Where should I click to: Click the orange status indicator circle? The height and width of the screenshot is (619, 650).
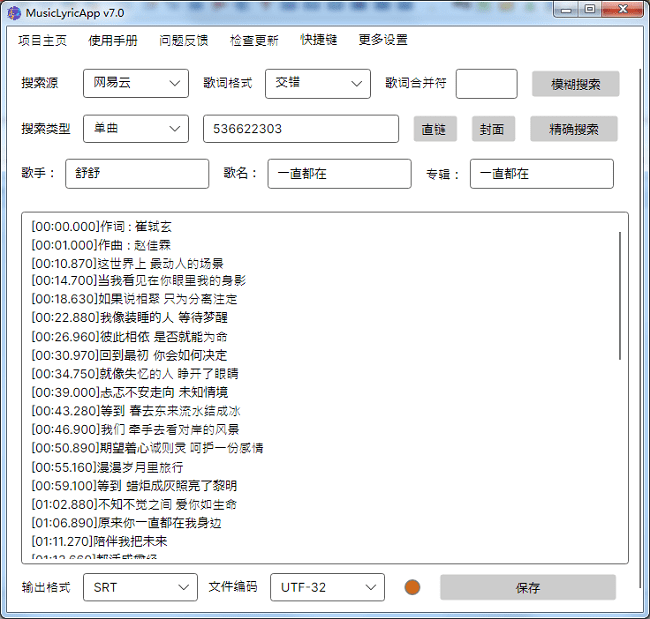tap(412, 587)
